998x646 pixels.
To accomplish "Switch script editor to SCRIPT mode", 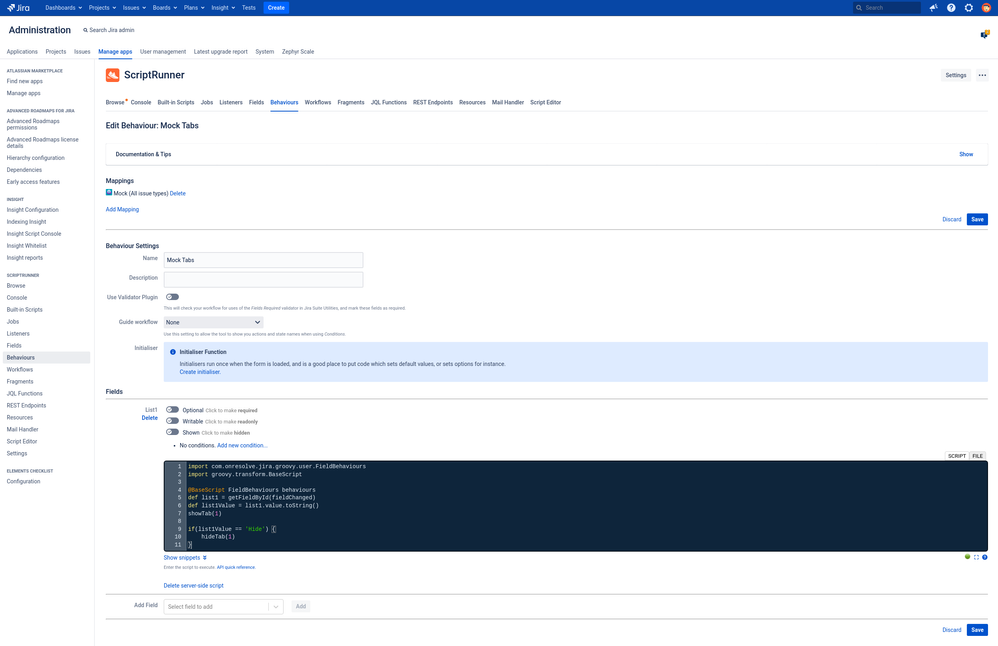I will click(957, 456).
